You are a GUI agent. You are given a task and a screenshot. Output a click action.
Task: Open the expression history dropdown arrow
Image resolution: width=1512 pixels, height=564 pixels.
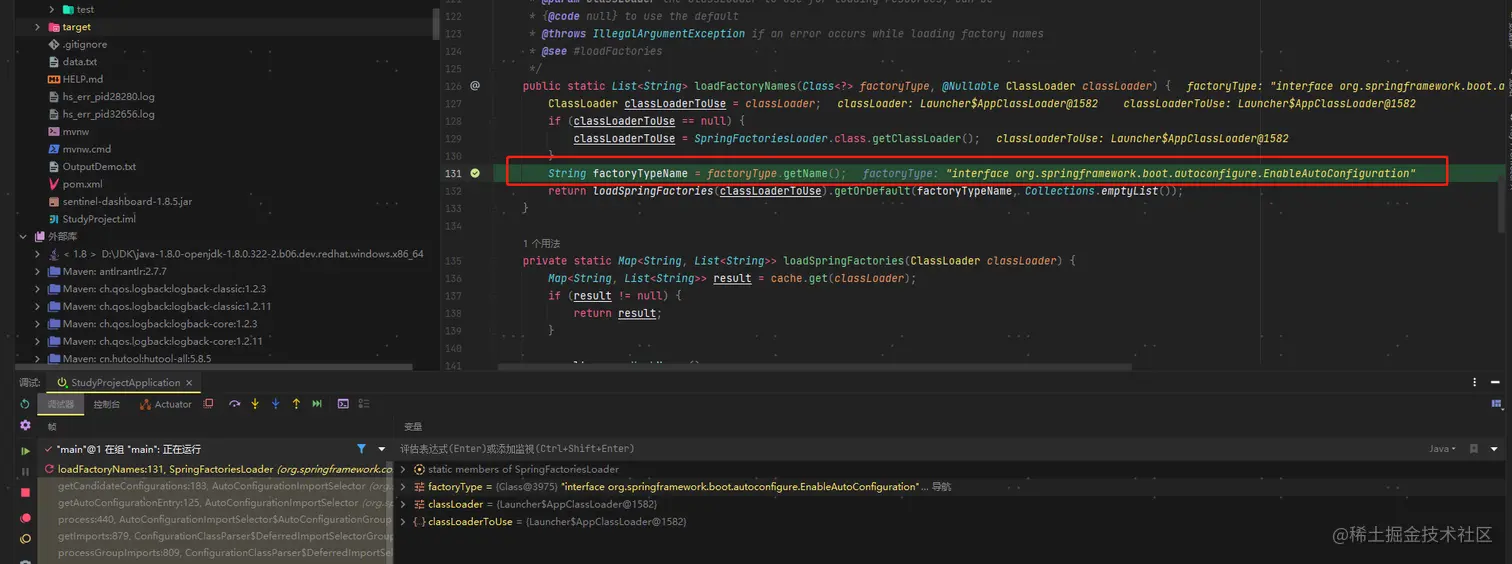click(1494, 449)
